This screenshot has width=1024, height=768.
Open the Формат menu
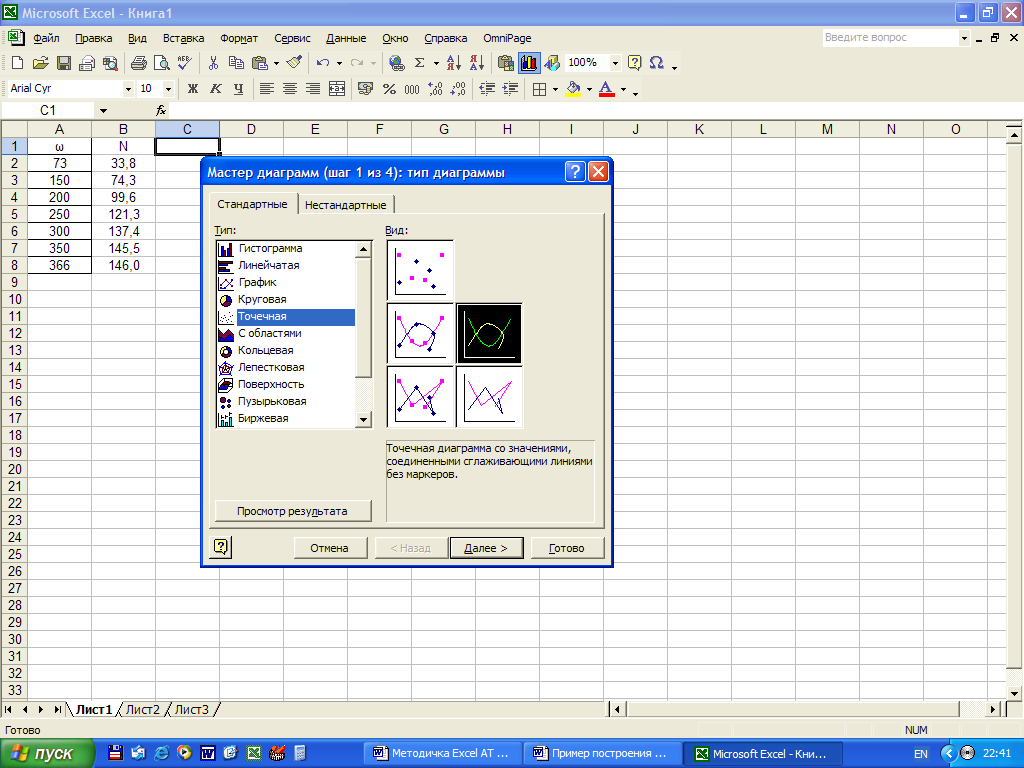click(239, 38)
